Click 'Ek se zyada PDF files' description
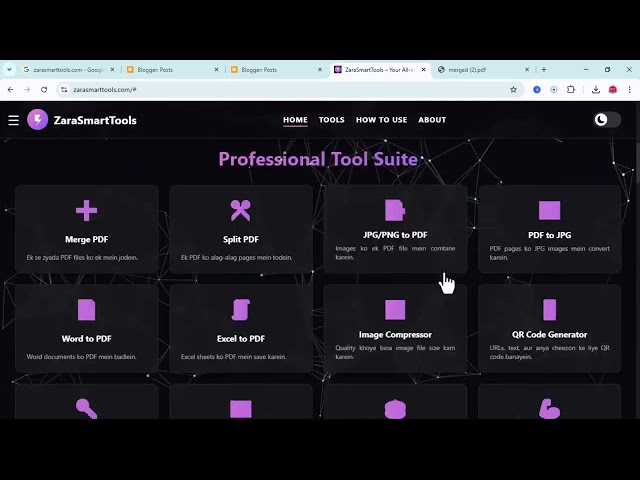The height and width of the screenshot is (480, 640). [82, 258]
